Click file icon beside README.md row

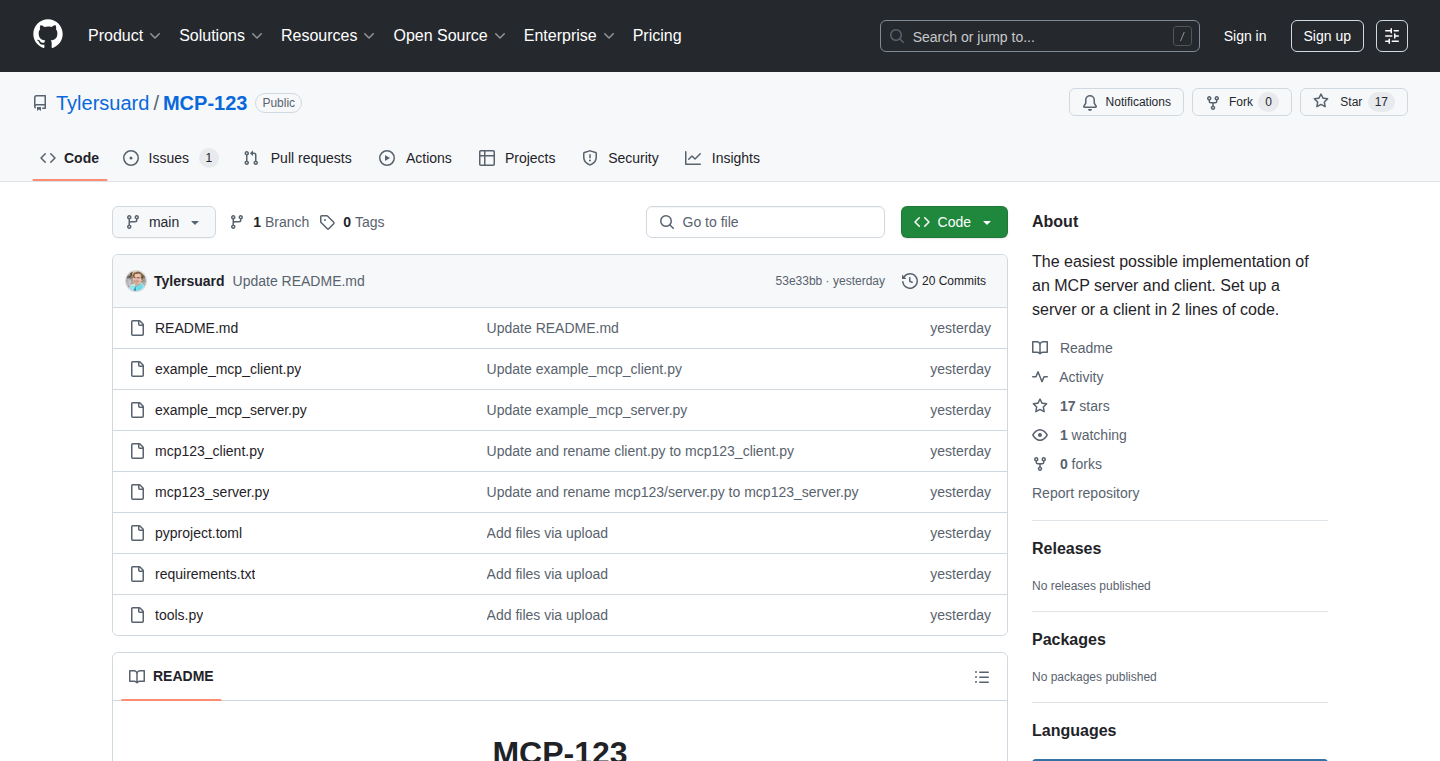click(x=137, y=328)
